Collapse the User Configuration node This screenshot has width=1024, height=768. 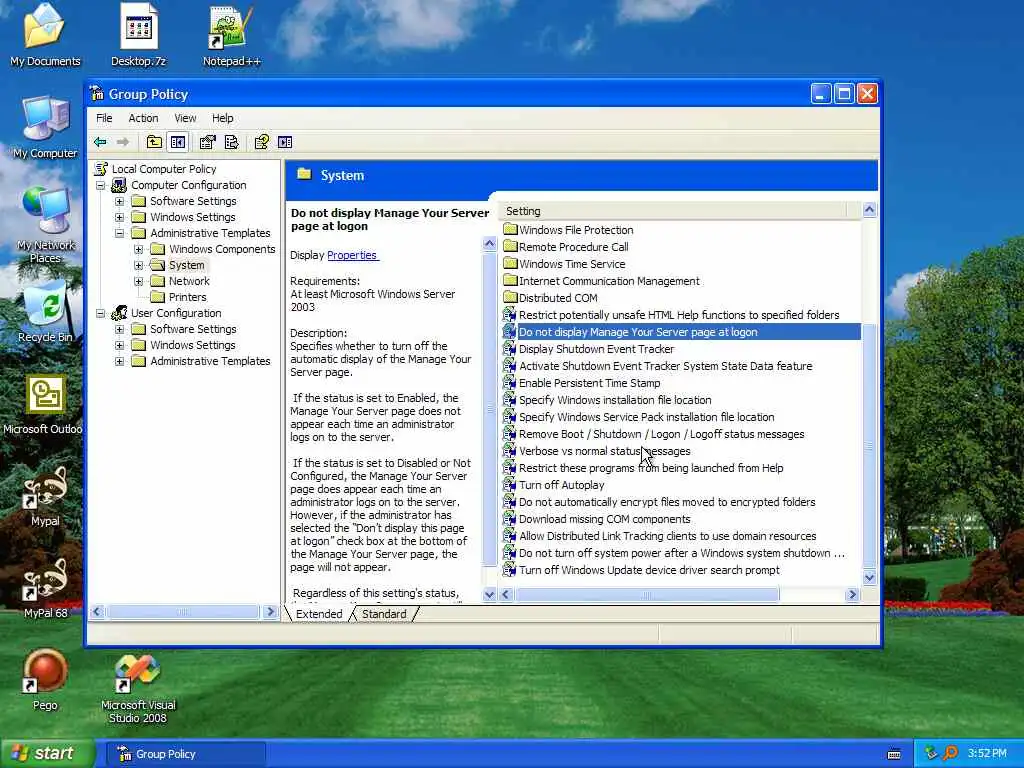pyautogui.click(x=101, y=313)
